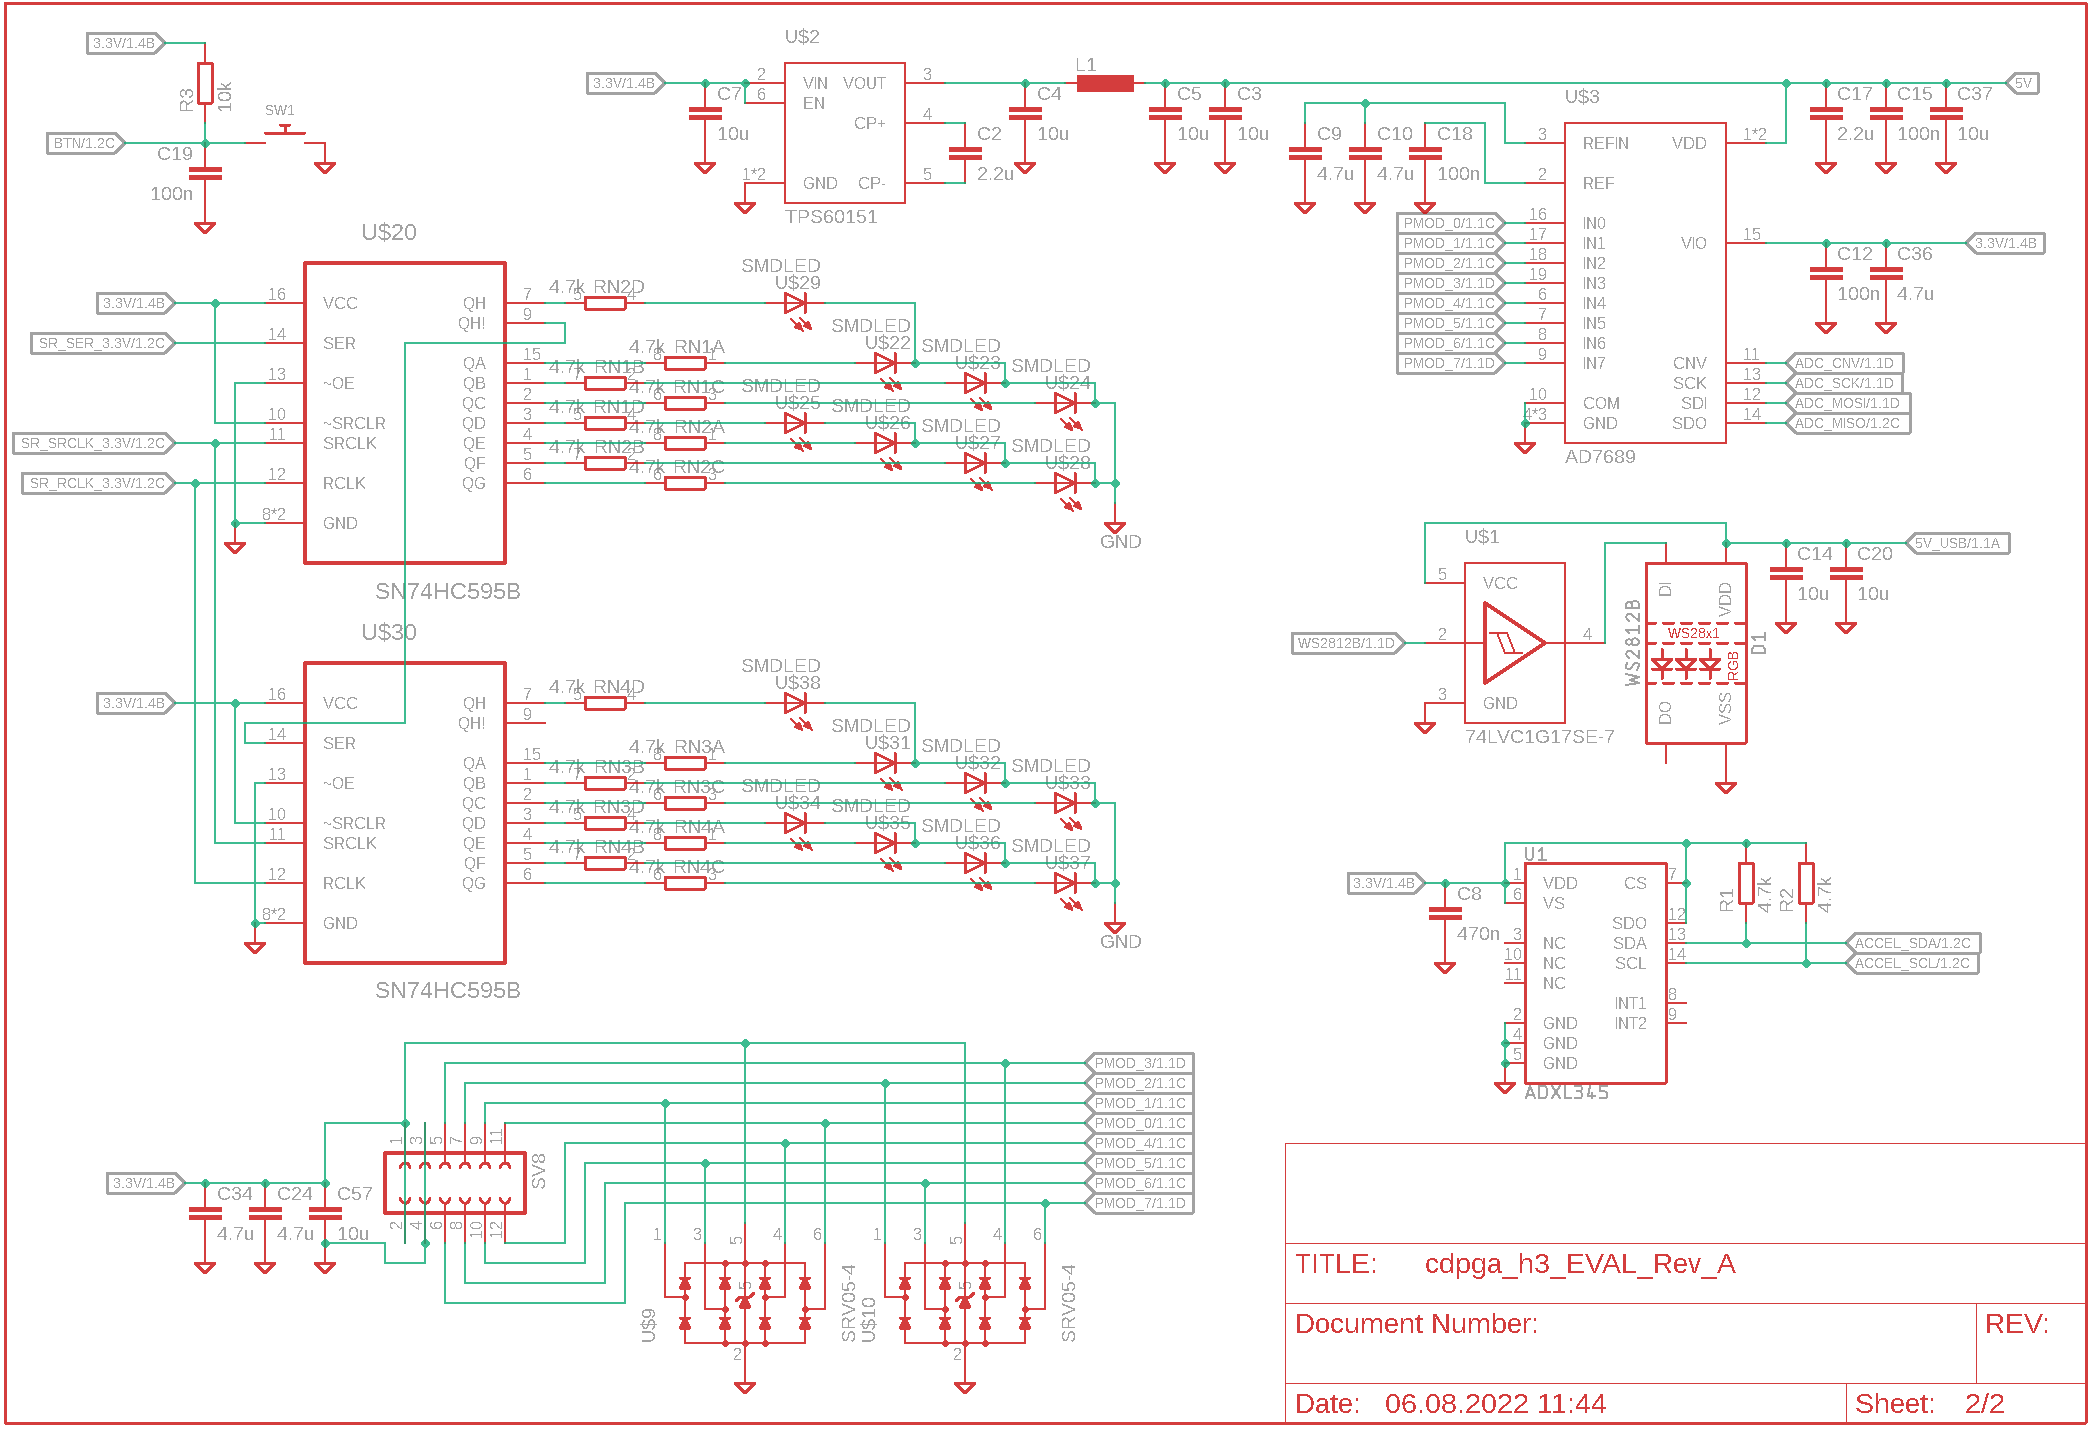This screenshot has width=2089, height=1429.
Task: Select the U$38 SMD LED symbol
Action: click(x=796, y=704)
